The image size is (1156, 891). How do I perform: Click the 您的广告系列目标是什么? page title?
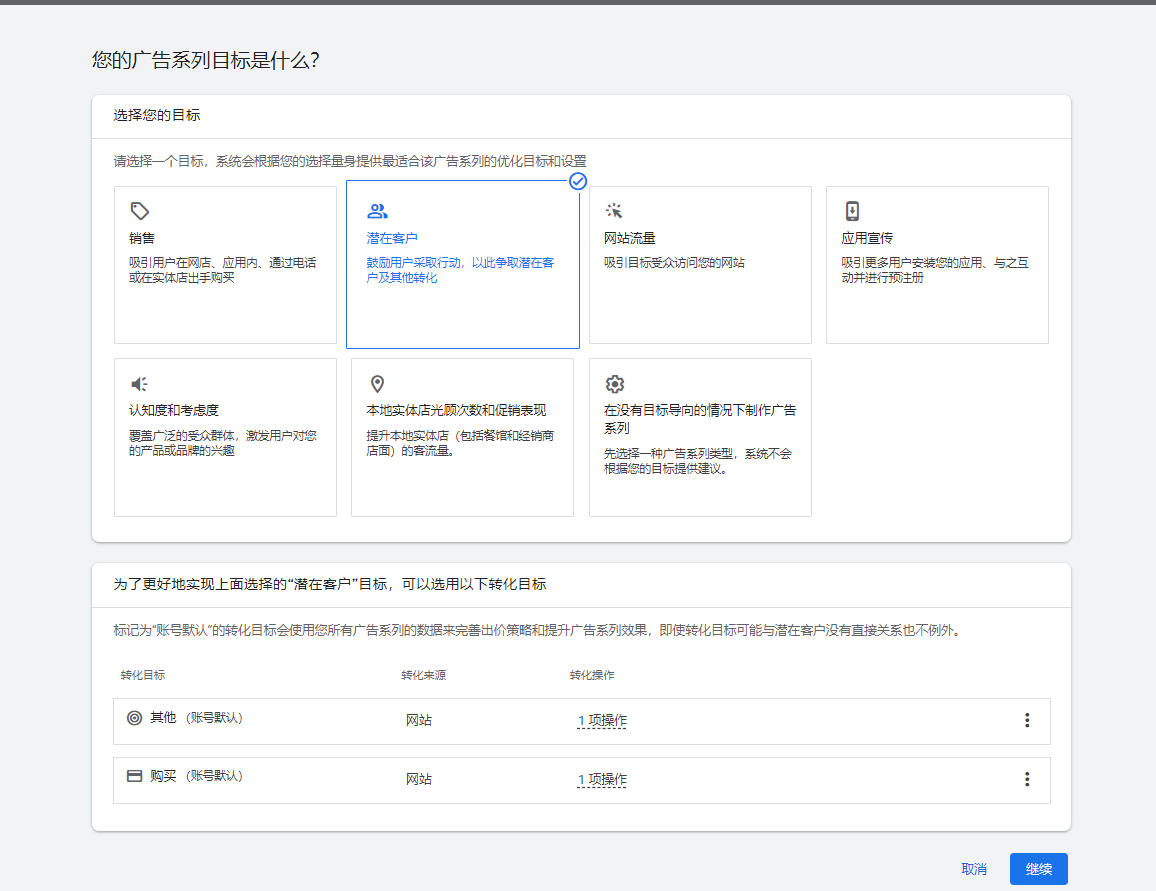[206, 60]
